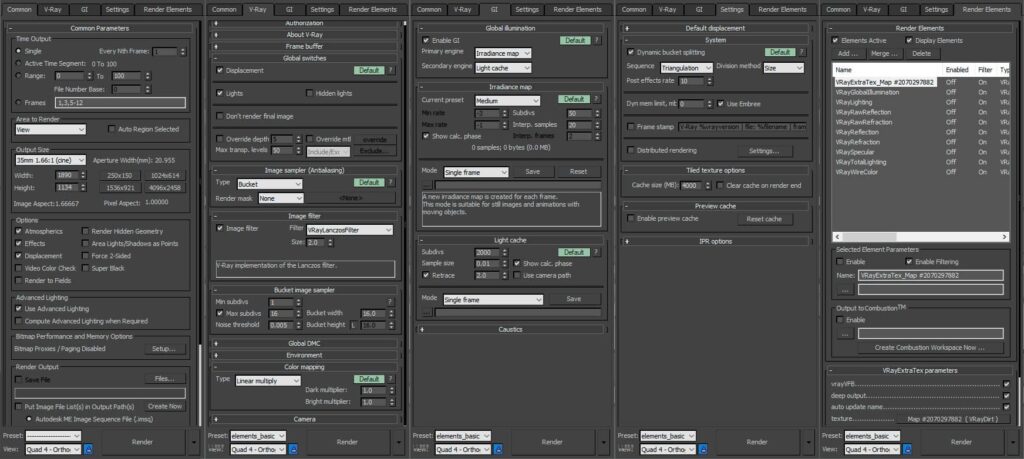
Task: Toggle the Enable GI checkbox
Action: [x=426, y=40]
